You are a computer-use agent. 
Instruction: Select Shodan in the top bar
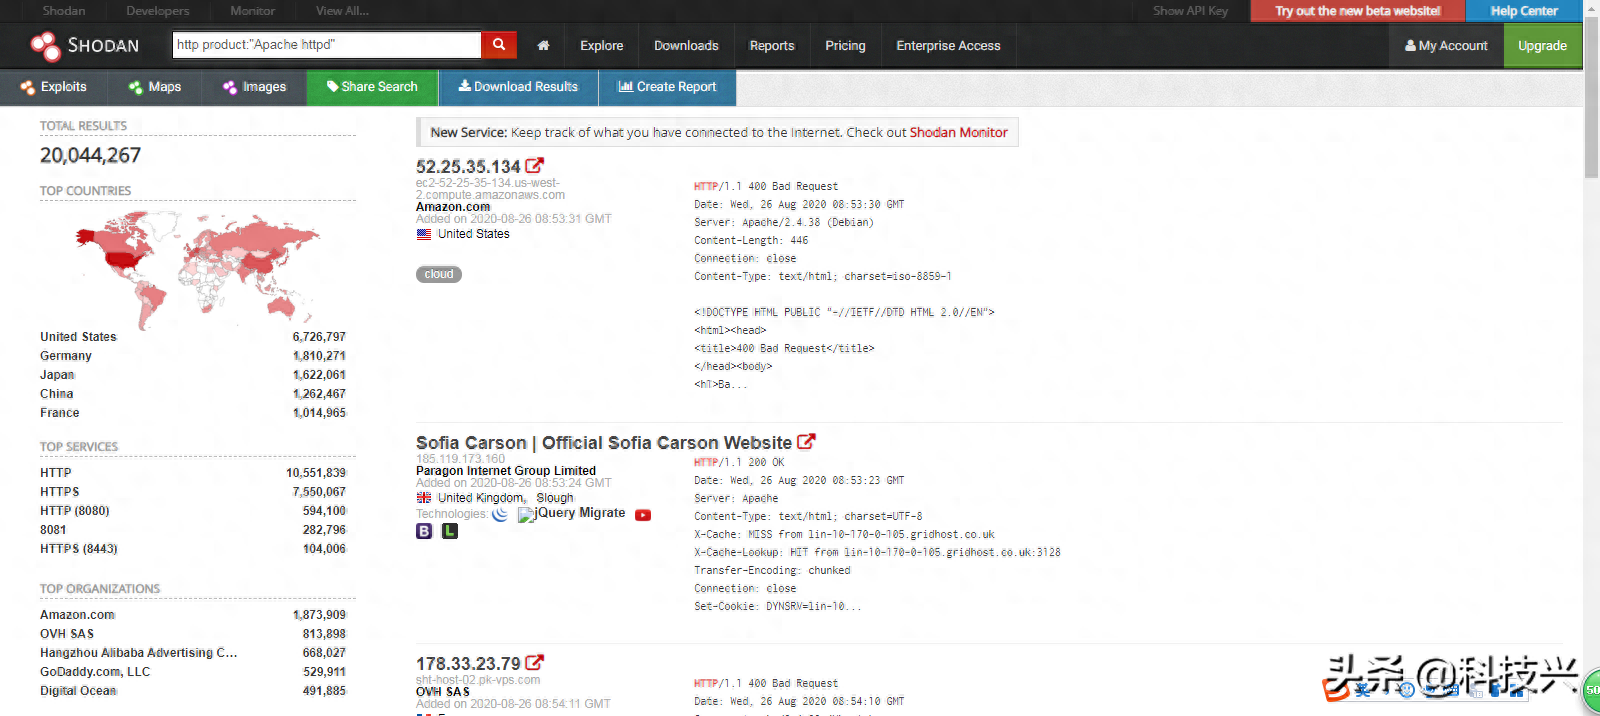click(64, 11)
